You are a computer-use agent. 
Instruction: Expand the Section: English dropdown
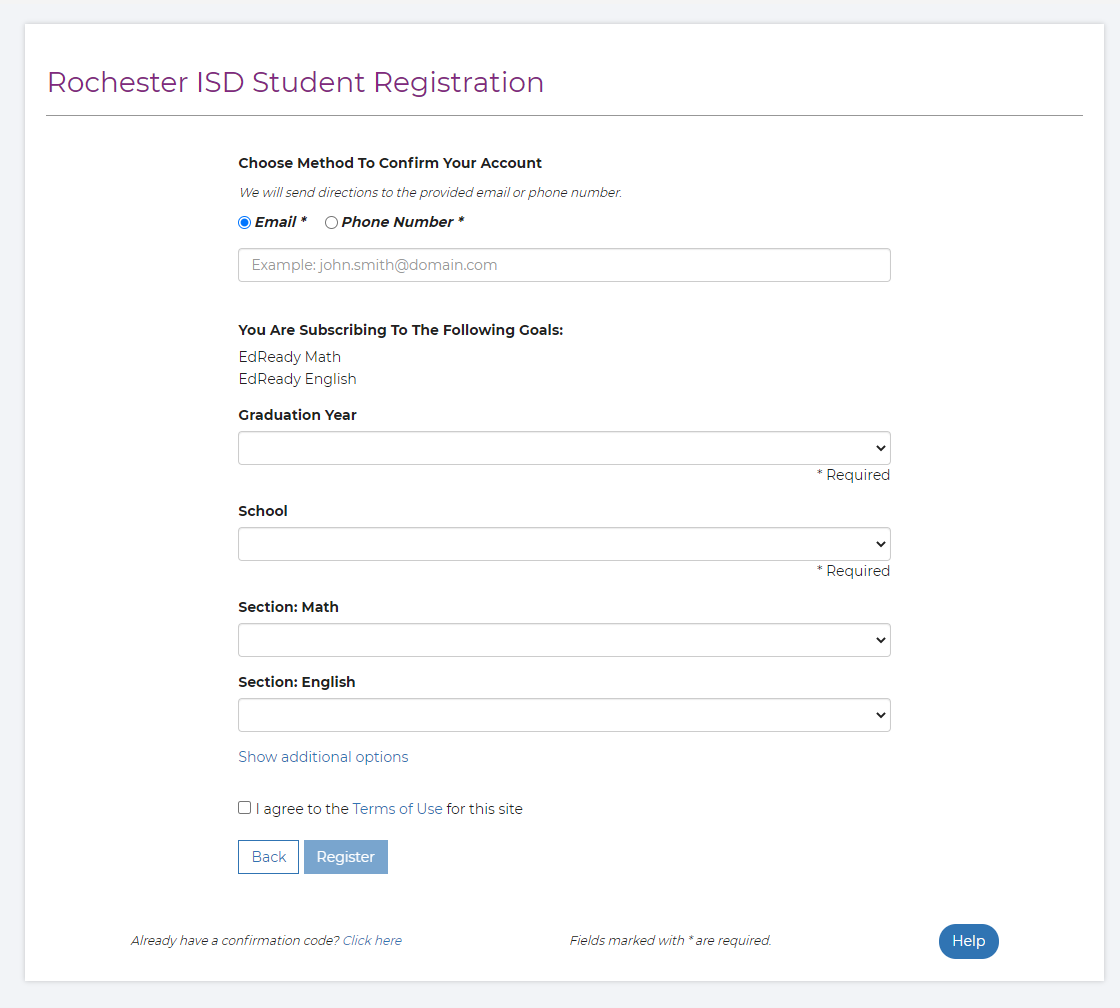[564, 715]
